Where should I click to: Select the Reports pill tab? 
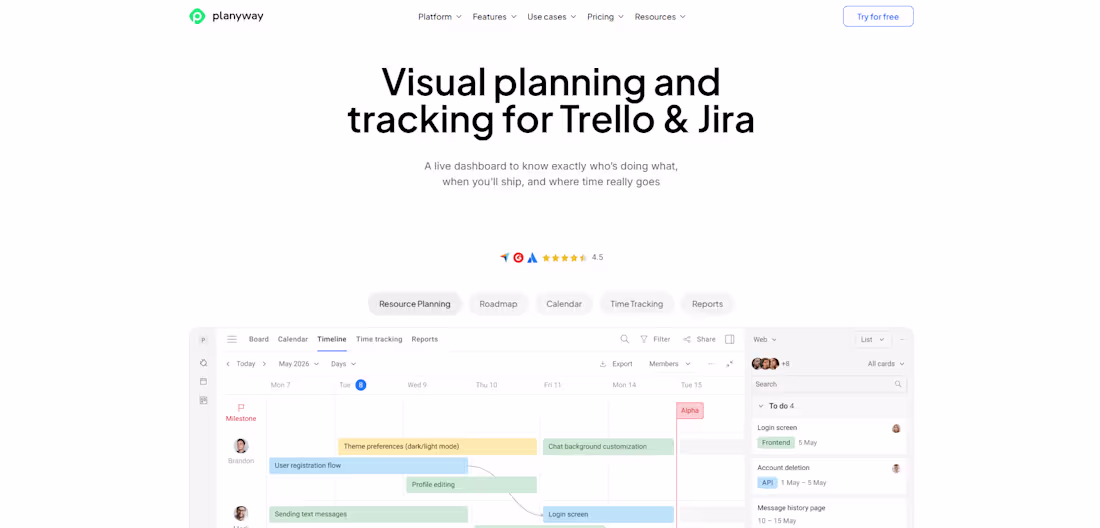[707, 304]
